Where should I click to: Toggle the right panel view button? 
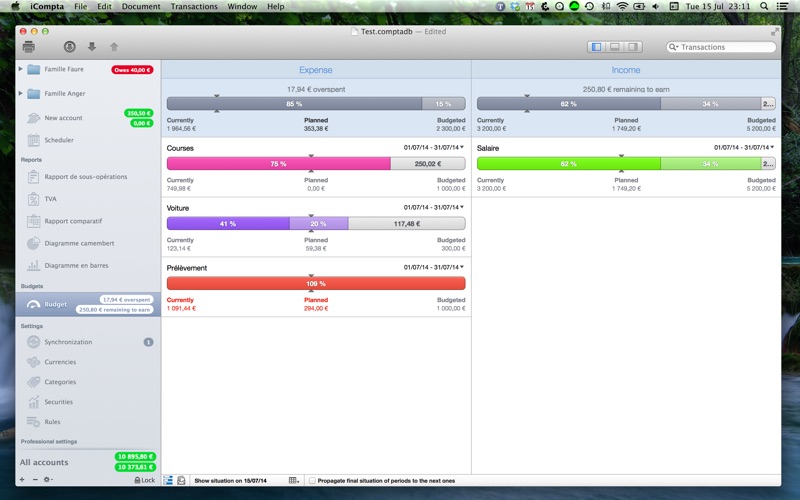pos(633,47)
